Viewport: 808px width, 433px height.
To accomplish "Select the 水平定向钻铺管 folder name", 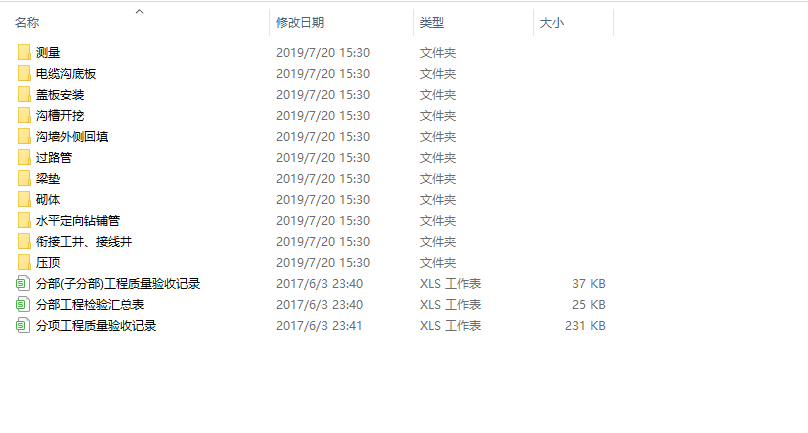I will [x=78, y=221].
